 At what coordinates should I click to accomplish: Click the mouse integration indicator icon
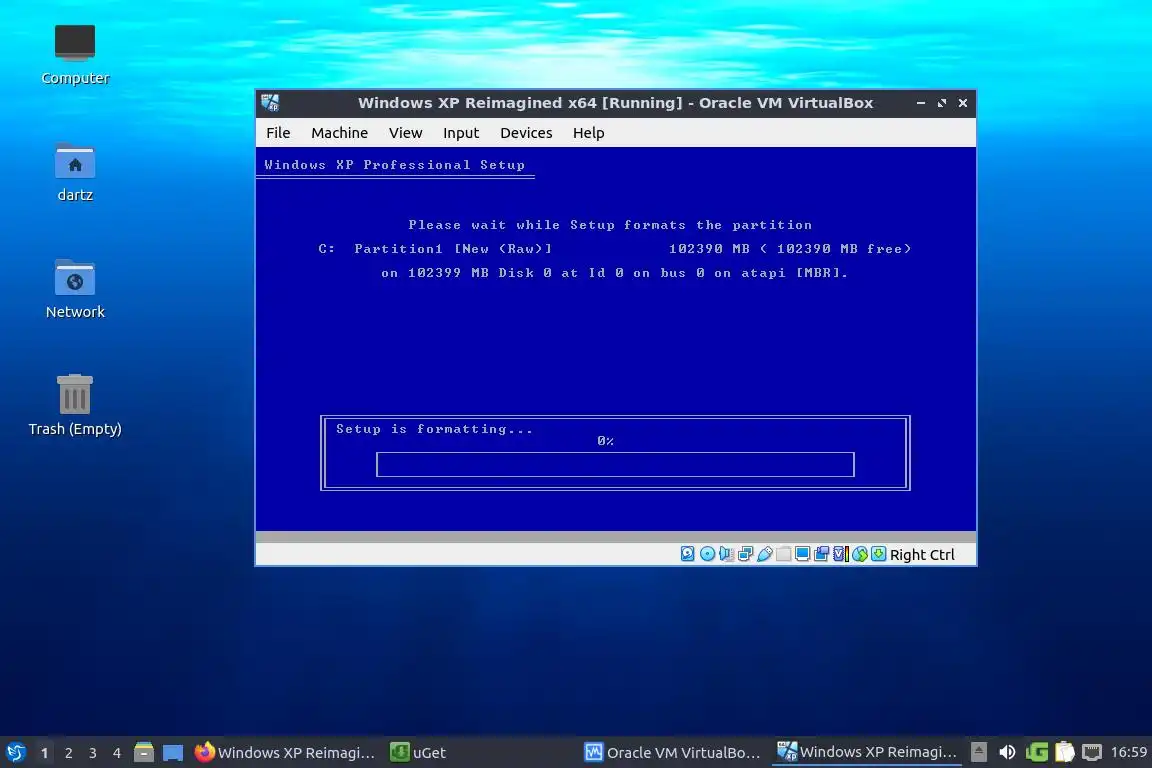point(860,554)
